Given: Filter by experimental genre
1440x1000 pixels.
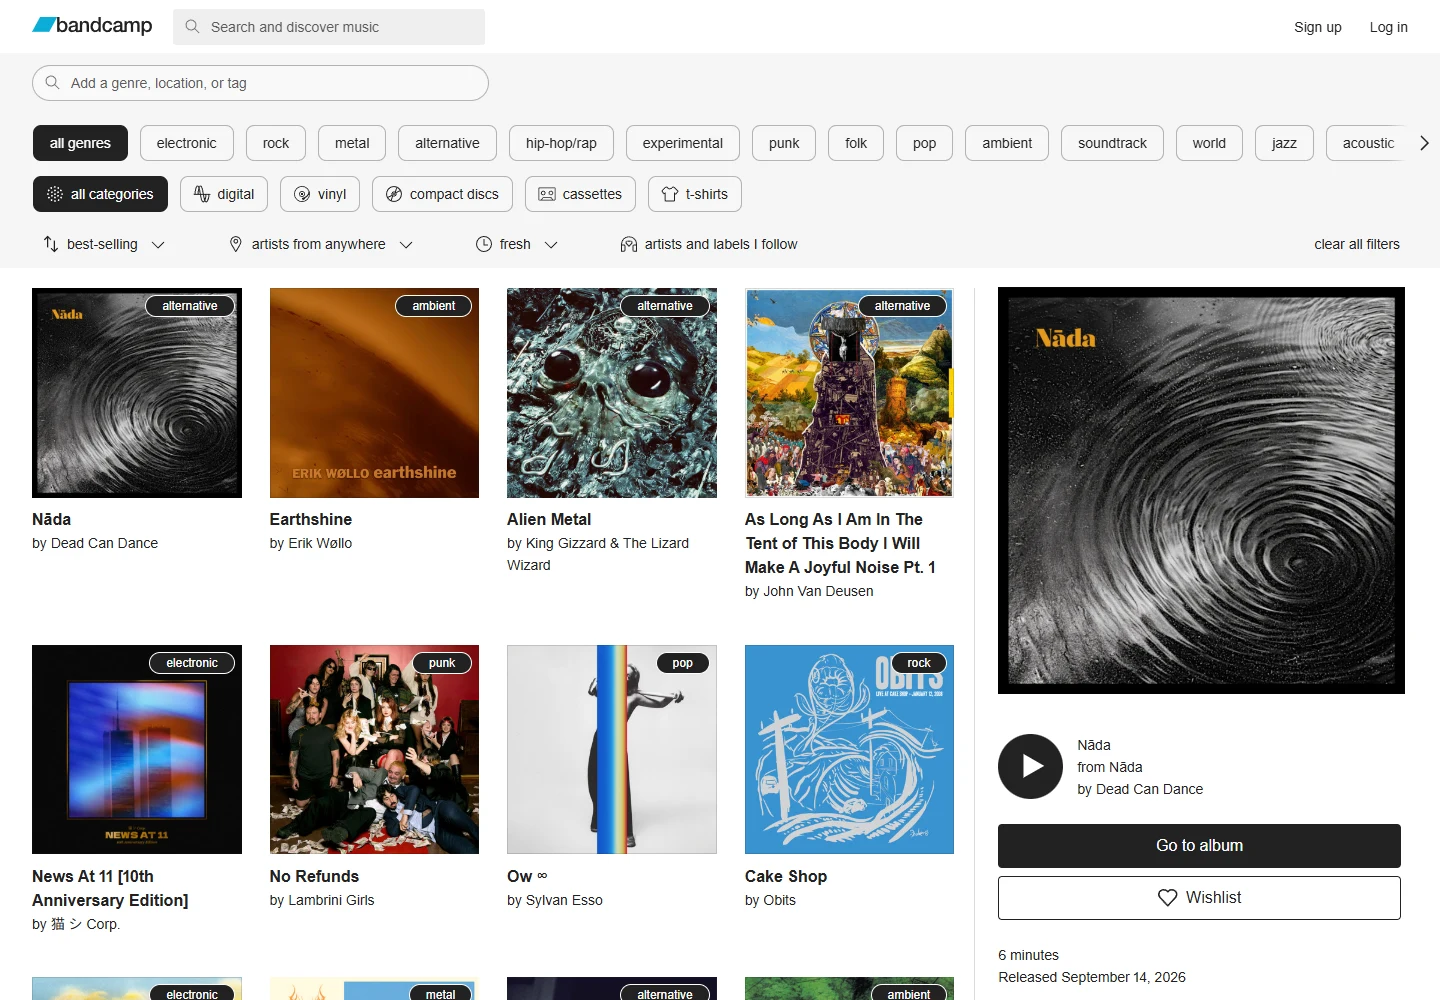Looking at the screenshot, I should tap(683, 143).
